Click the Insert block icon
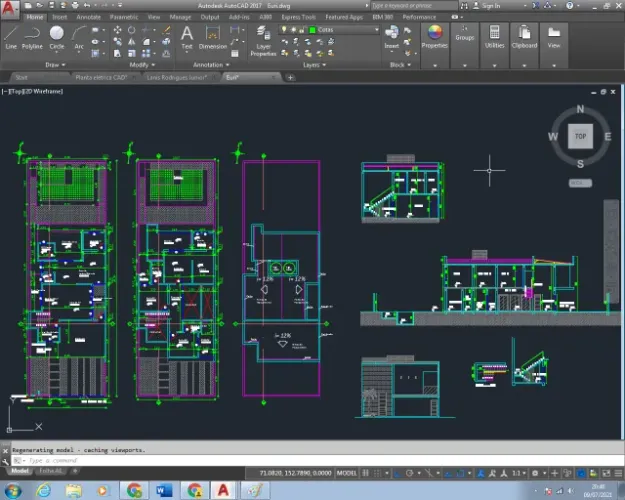 coord(391,37)
